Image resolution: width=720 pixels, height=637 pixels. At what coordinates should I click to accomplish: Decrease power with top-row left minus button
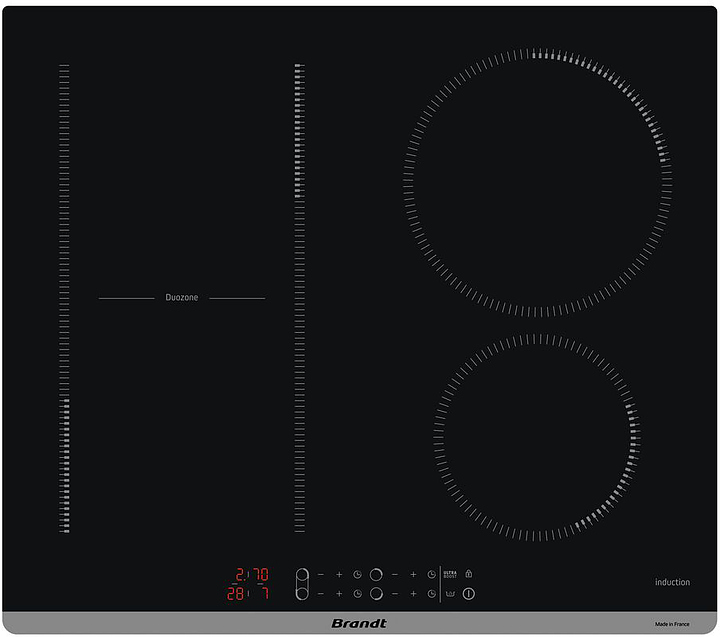pos(321,575)
